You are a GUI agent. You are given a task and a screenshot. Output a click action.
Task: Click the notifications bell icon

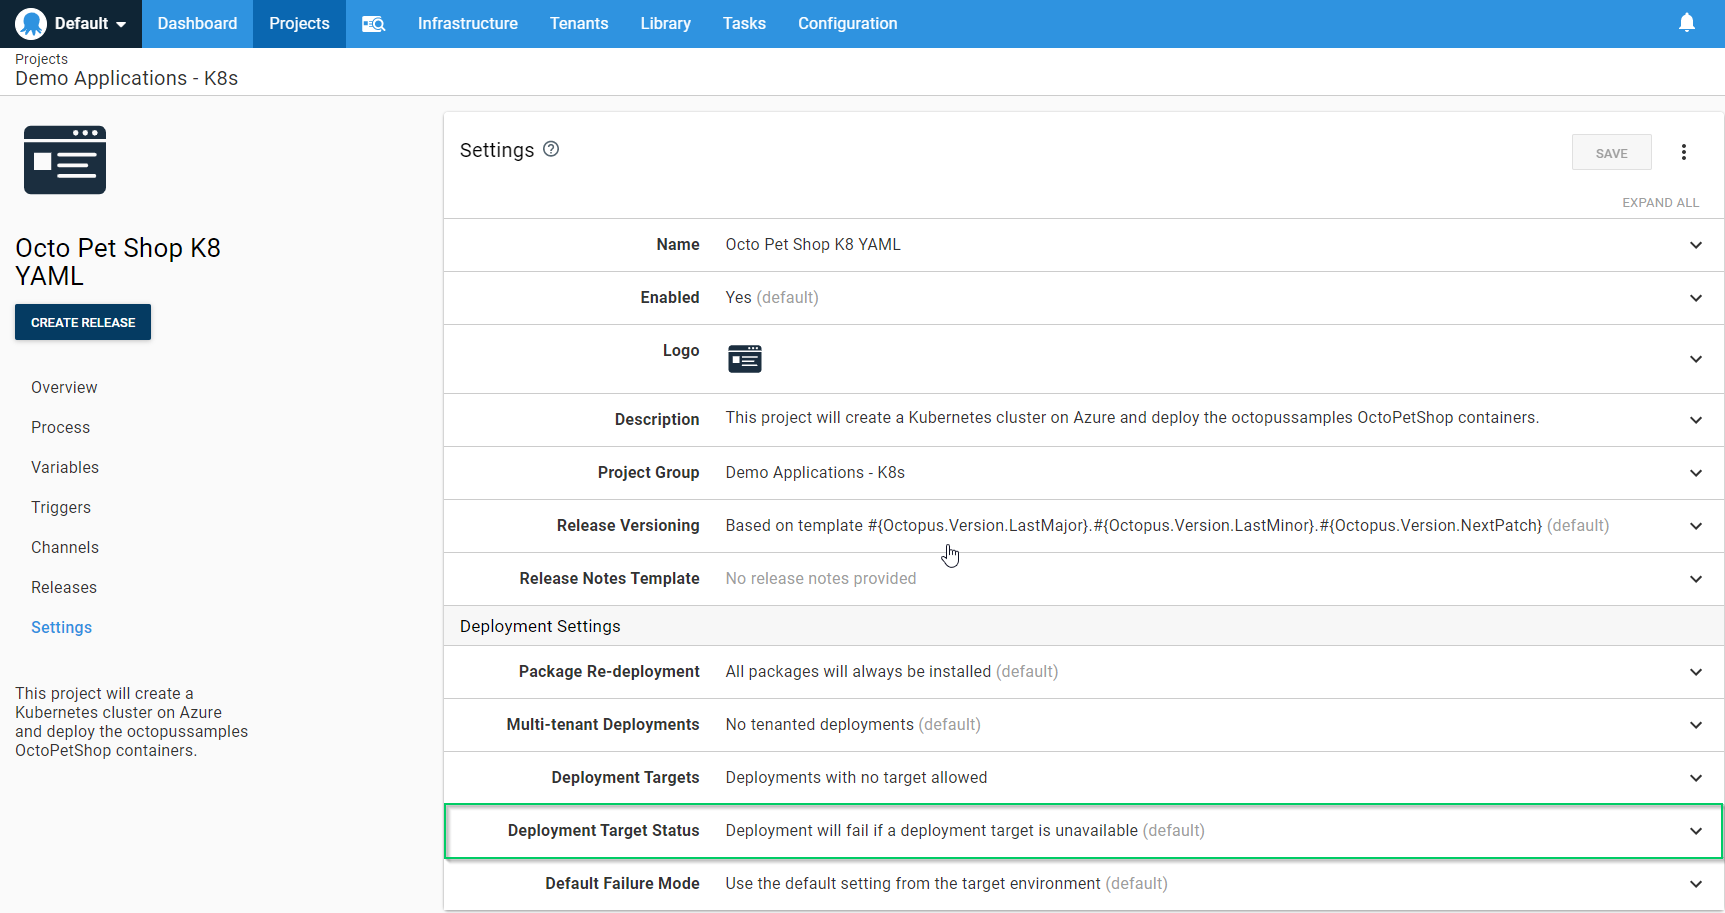click(1686, 23)
